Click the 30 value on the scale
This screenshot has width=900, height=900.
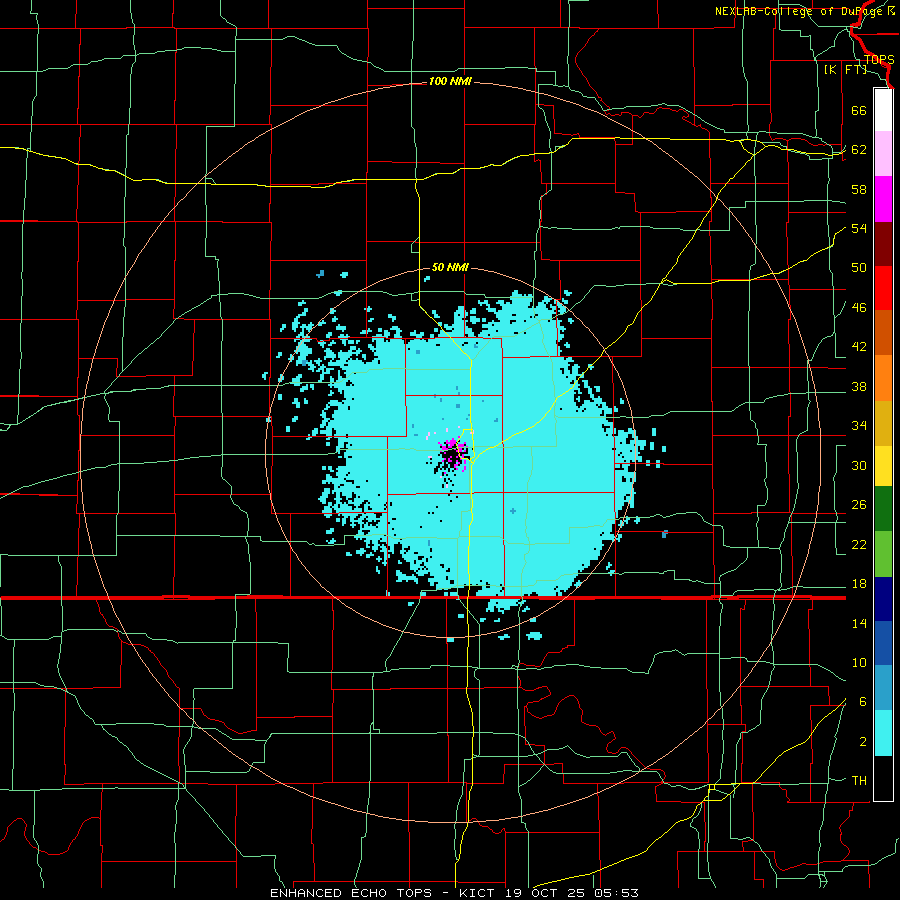point(859,465)
